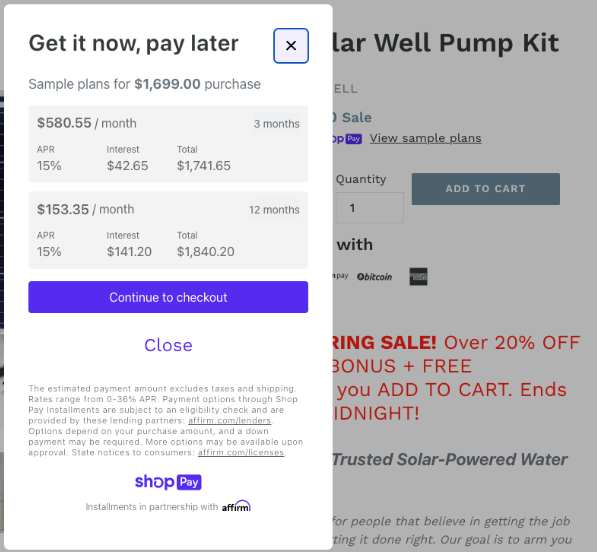Open the affirm.com/lenders link
The image size is (597, 552).
coord(230,421)
